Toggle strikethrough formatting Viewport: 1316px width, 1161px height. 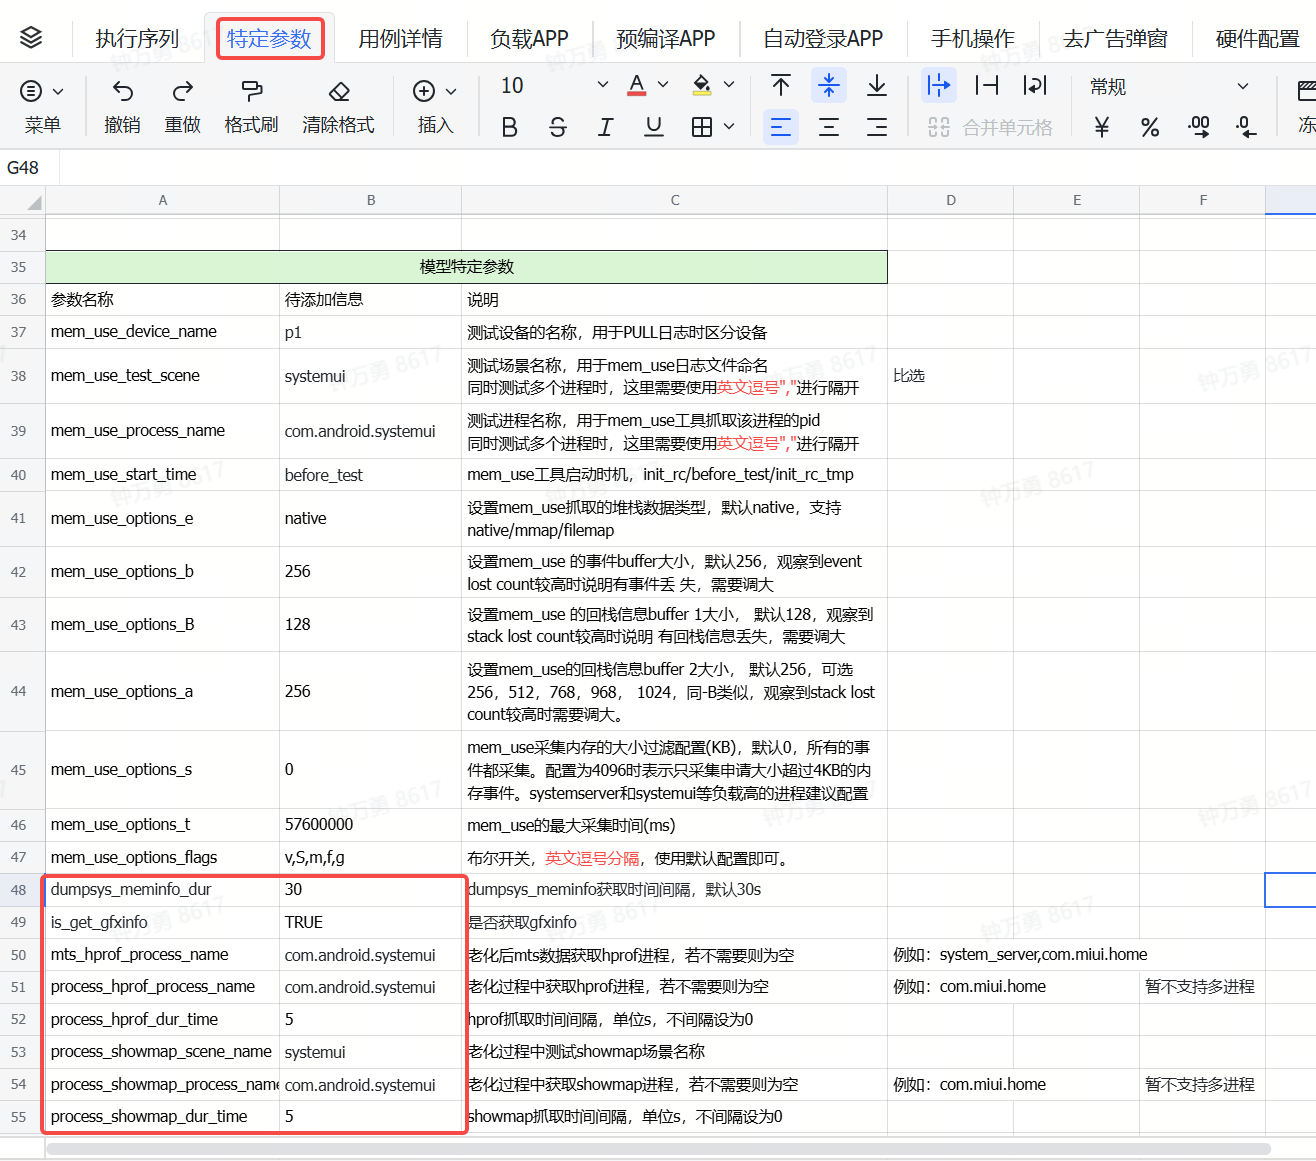558,127
